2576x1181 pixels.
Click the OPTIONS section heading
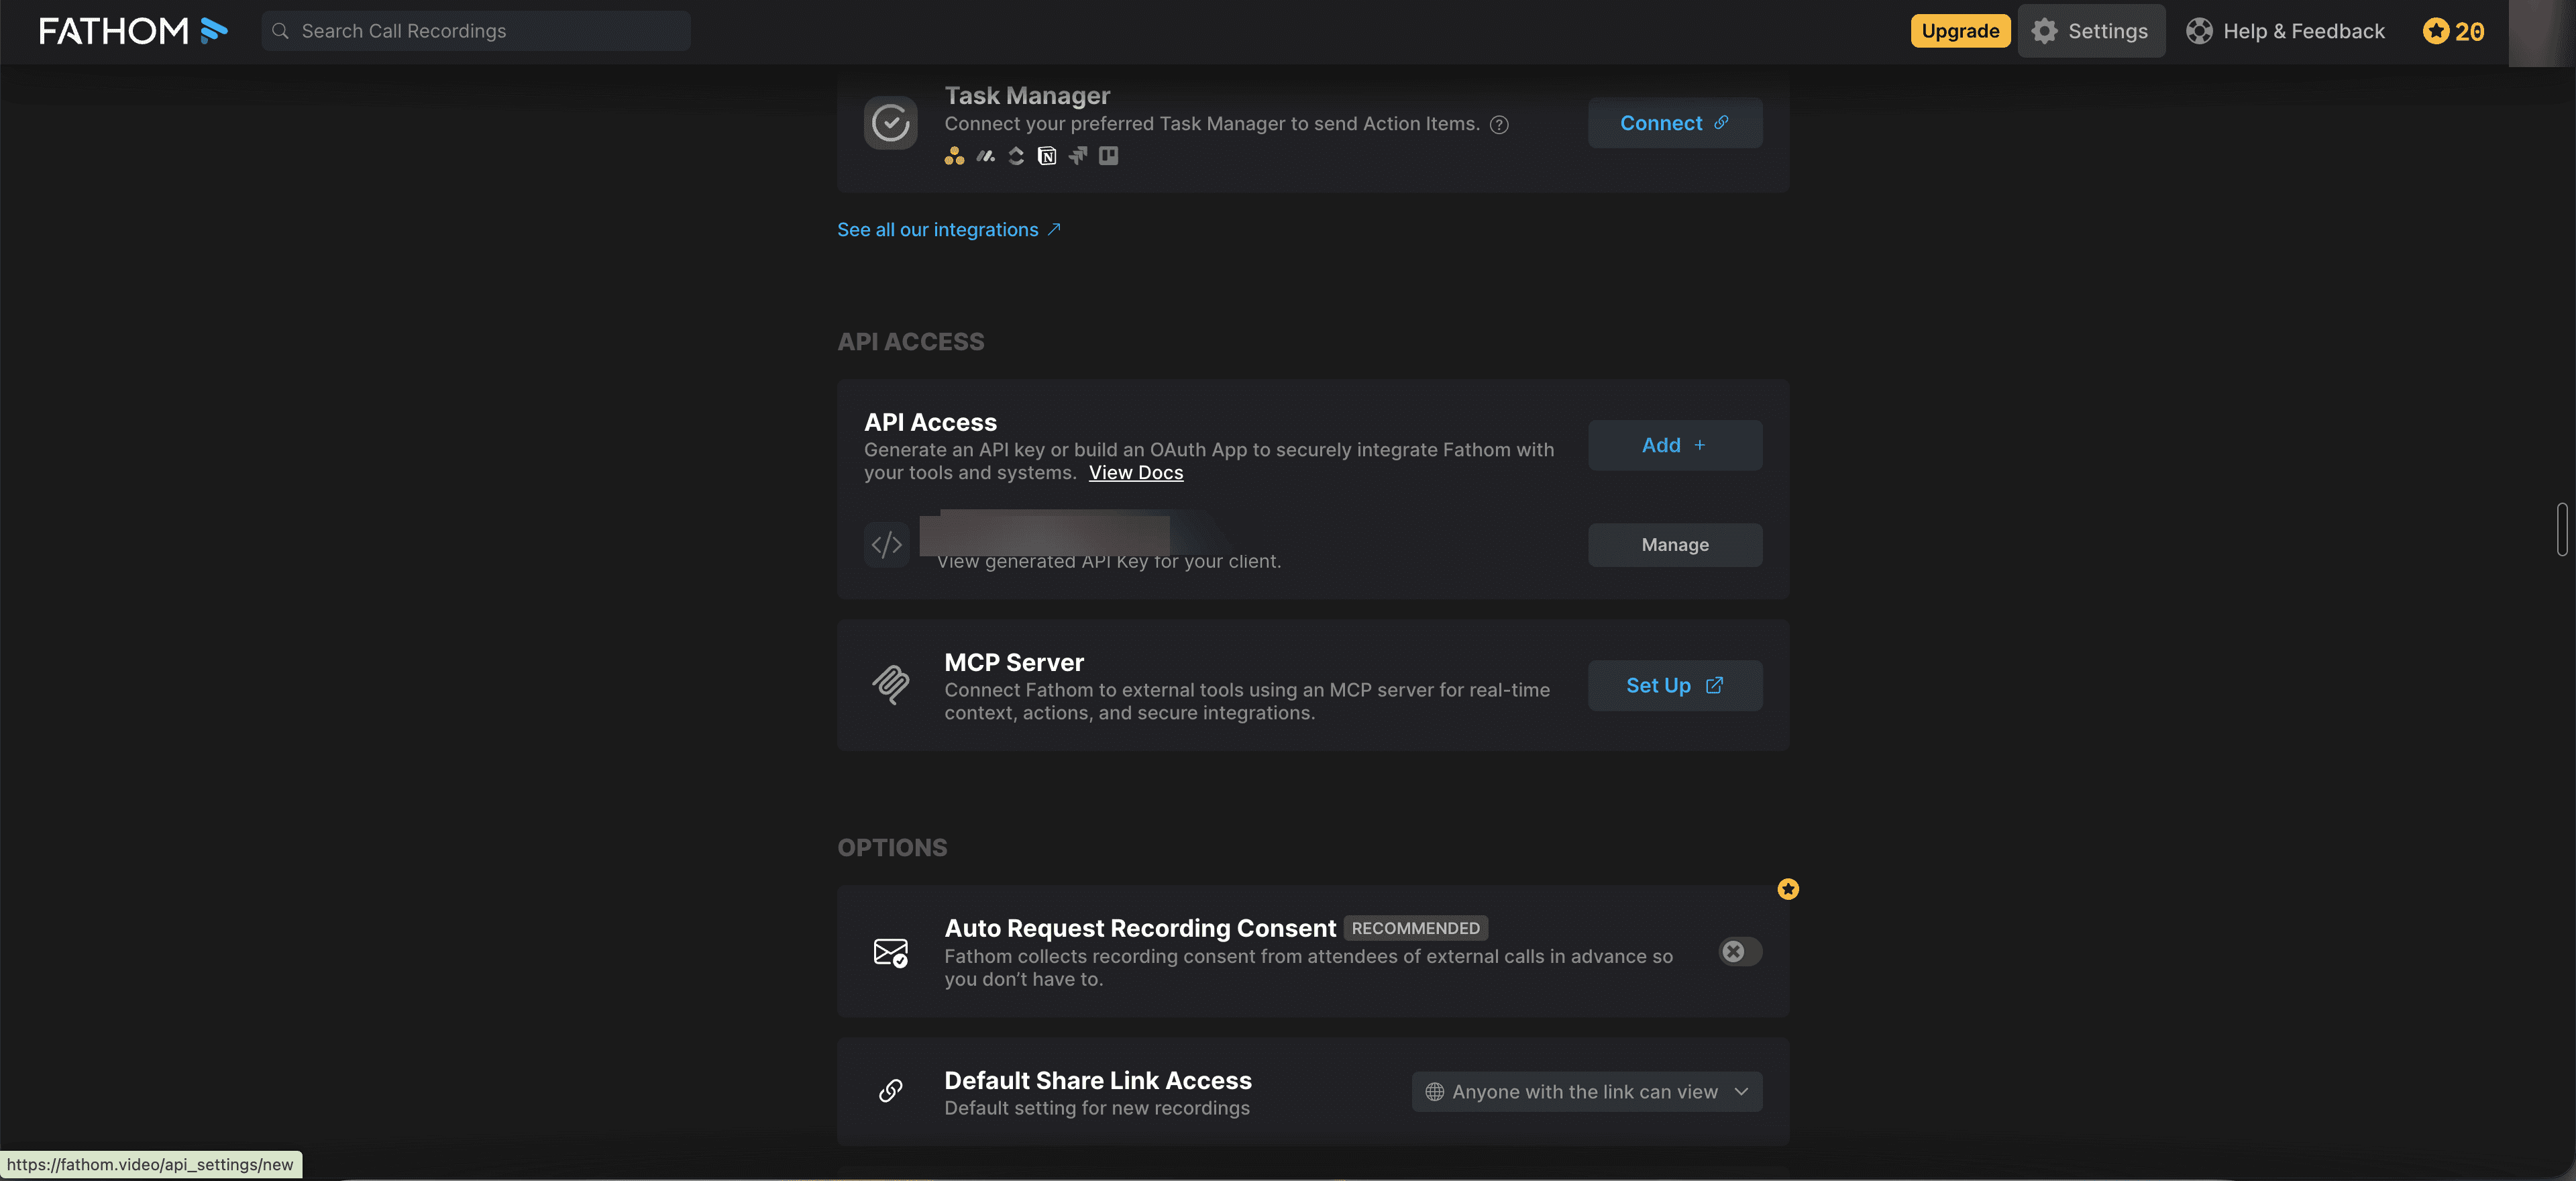point(892,848)
